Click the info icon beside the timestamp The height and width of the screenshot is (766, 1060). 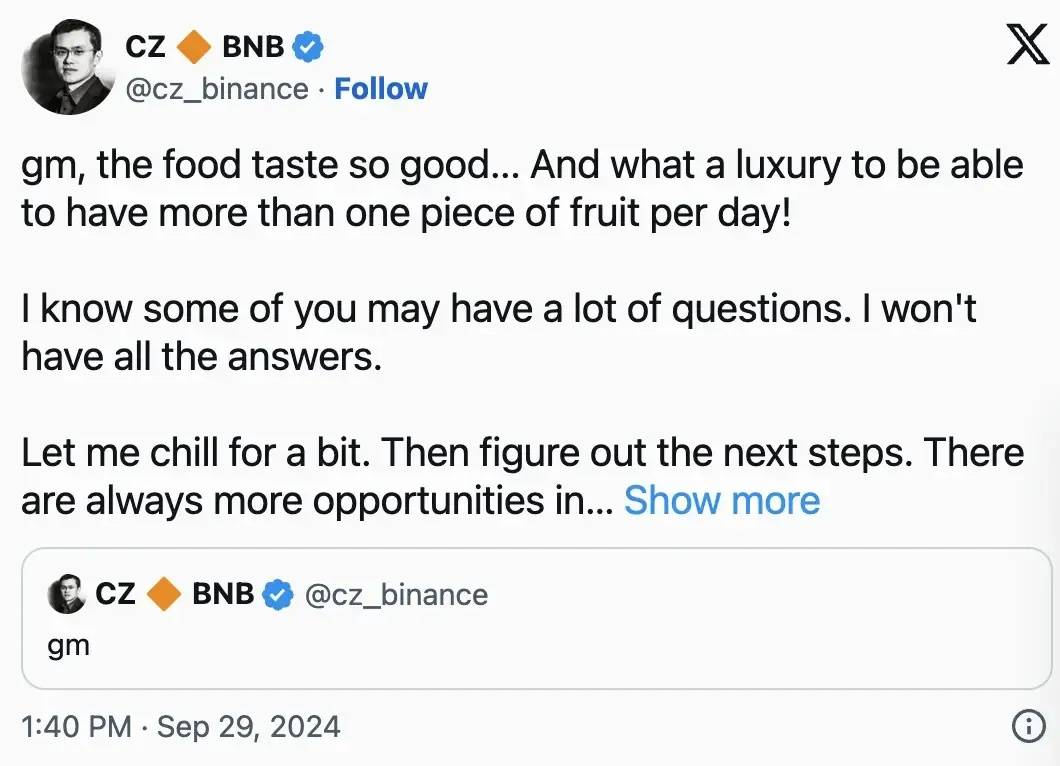point(1027,727)
